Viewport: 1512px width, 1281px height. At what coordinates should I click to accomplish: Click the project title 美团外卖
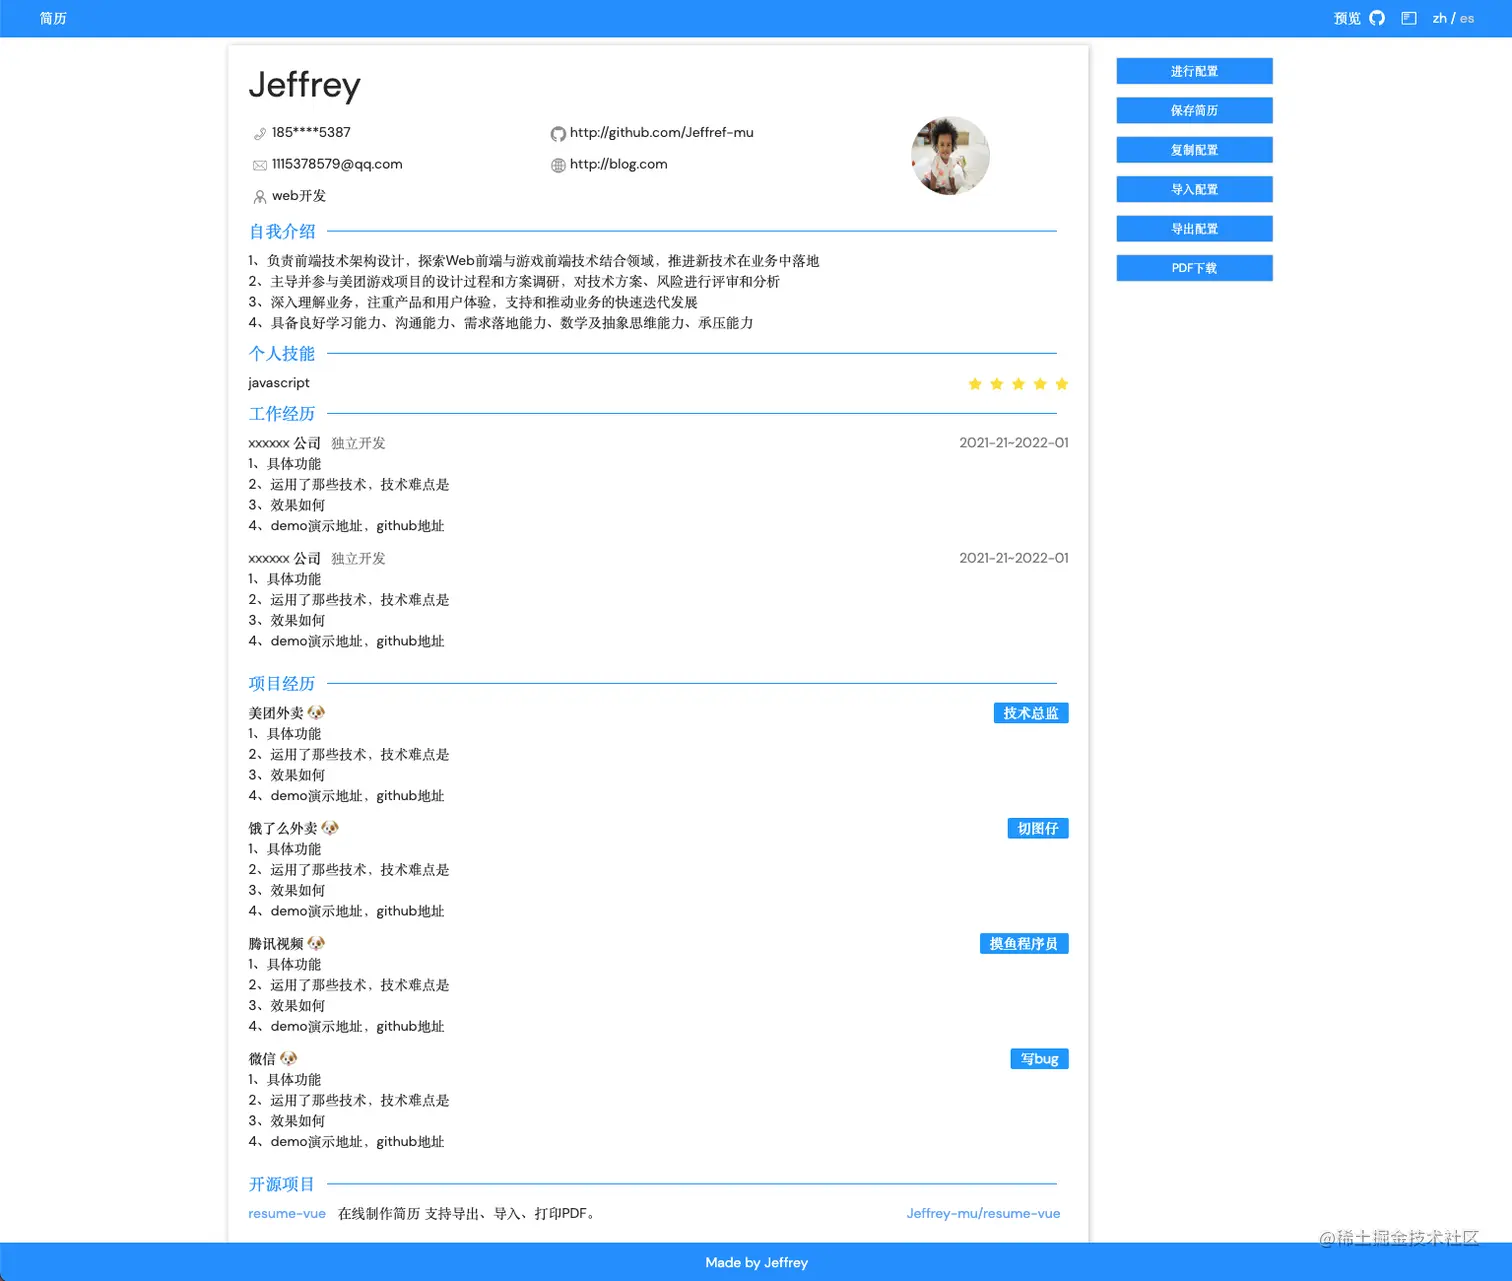(x=276, y=713)
